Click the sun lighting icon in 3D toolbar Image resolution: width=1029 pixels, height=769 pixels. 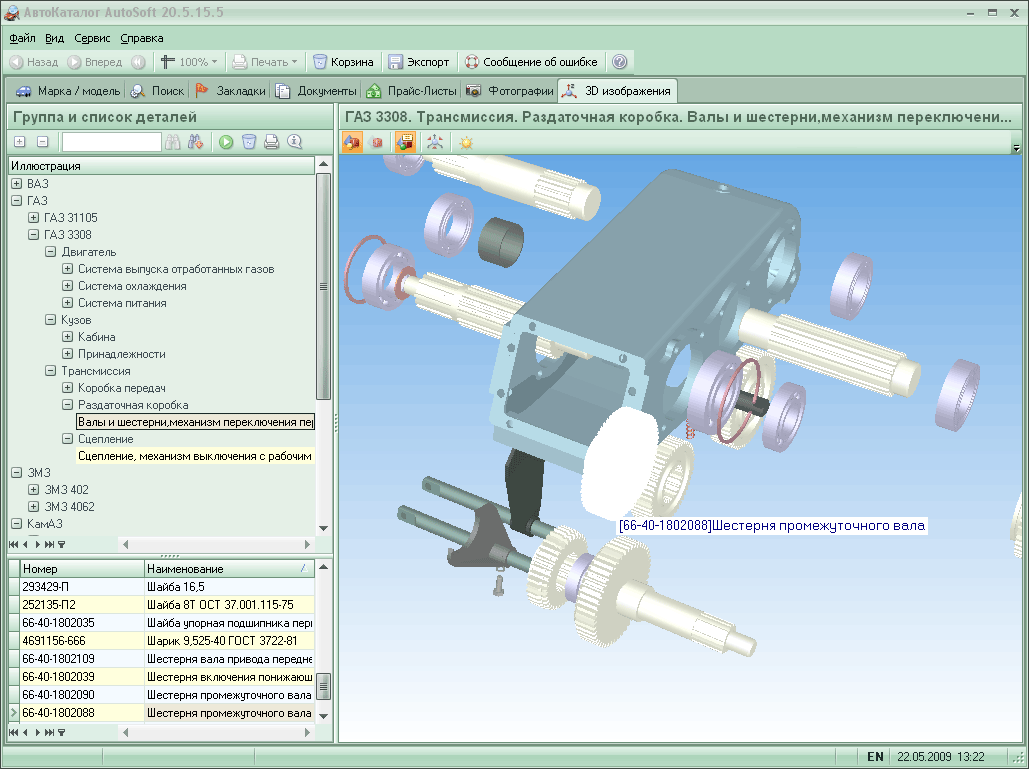point(466,143)
